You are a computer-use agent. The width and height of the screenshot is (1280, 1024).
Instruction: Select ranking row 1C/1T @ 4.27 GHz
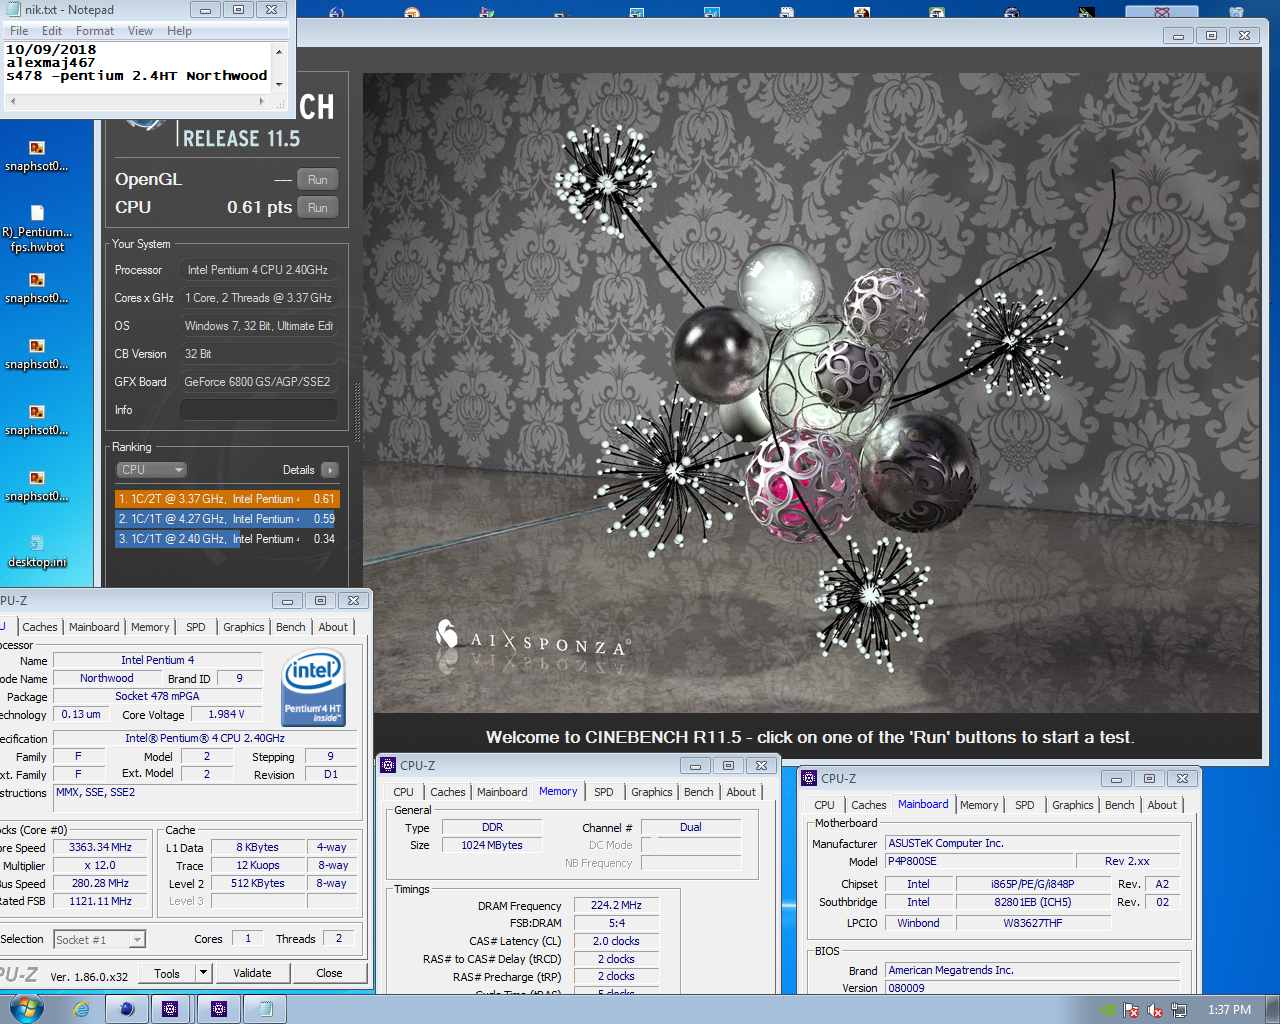click(x=227, y=519)
